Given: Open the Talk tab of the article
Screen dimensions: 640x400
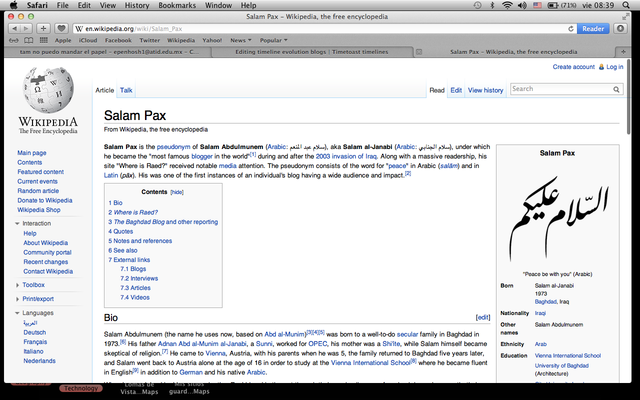Looking at the screenshot, I should 126,90.
